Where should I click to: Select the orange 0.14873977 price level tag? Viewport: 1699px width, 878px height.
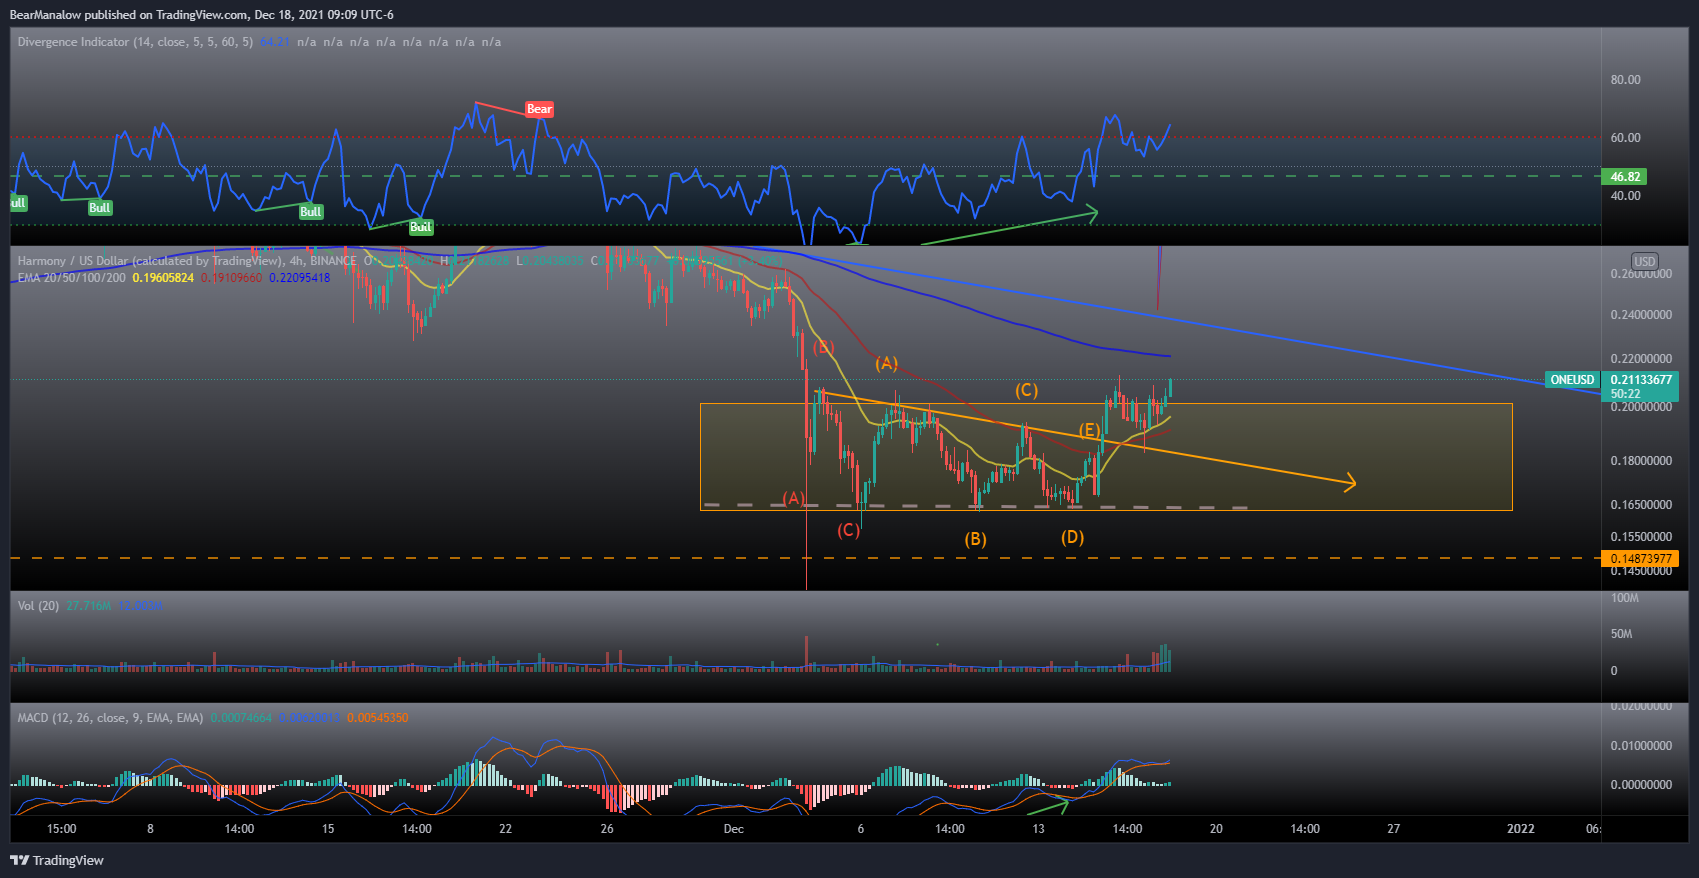click(1641, 559)
